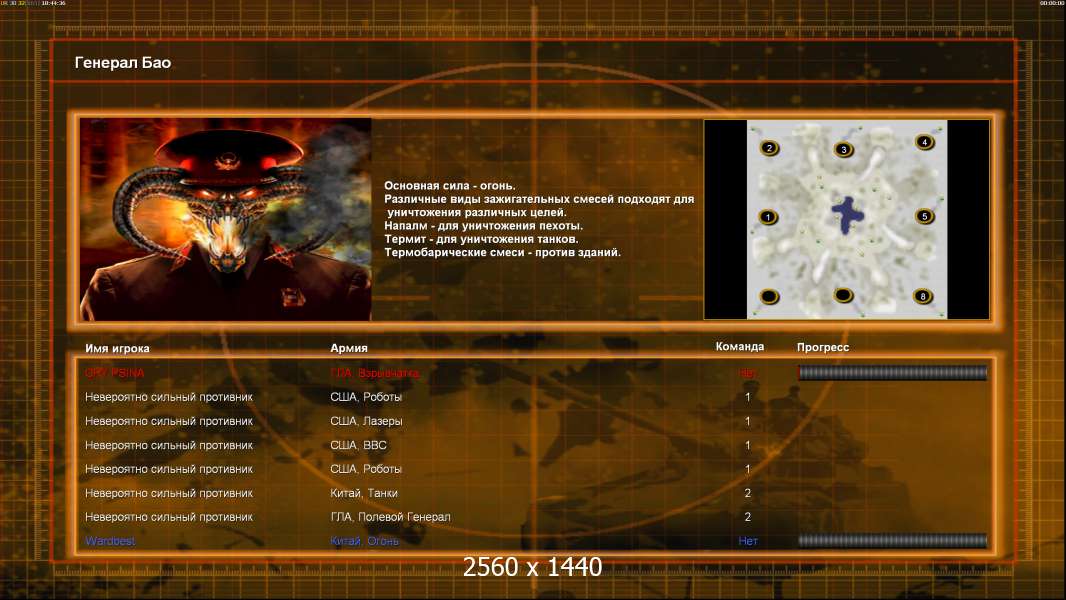The image size is (1066, 600).
Task: Select player name ORY PSINA
Action: coord(114,372)
